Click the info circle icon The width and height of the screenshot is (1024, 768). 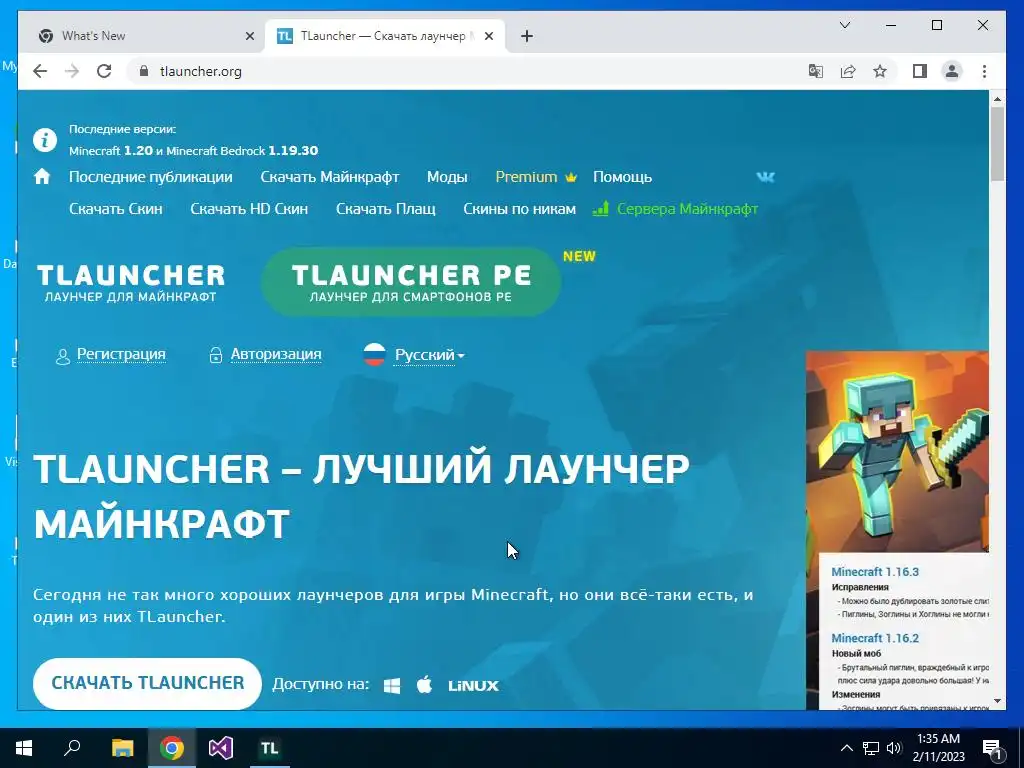coord(45,140)
